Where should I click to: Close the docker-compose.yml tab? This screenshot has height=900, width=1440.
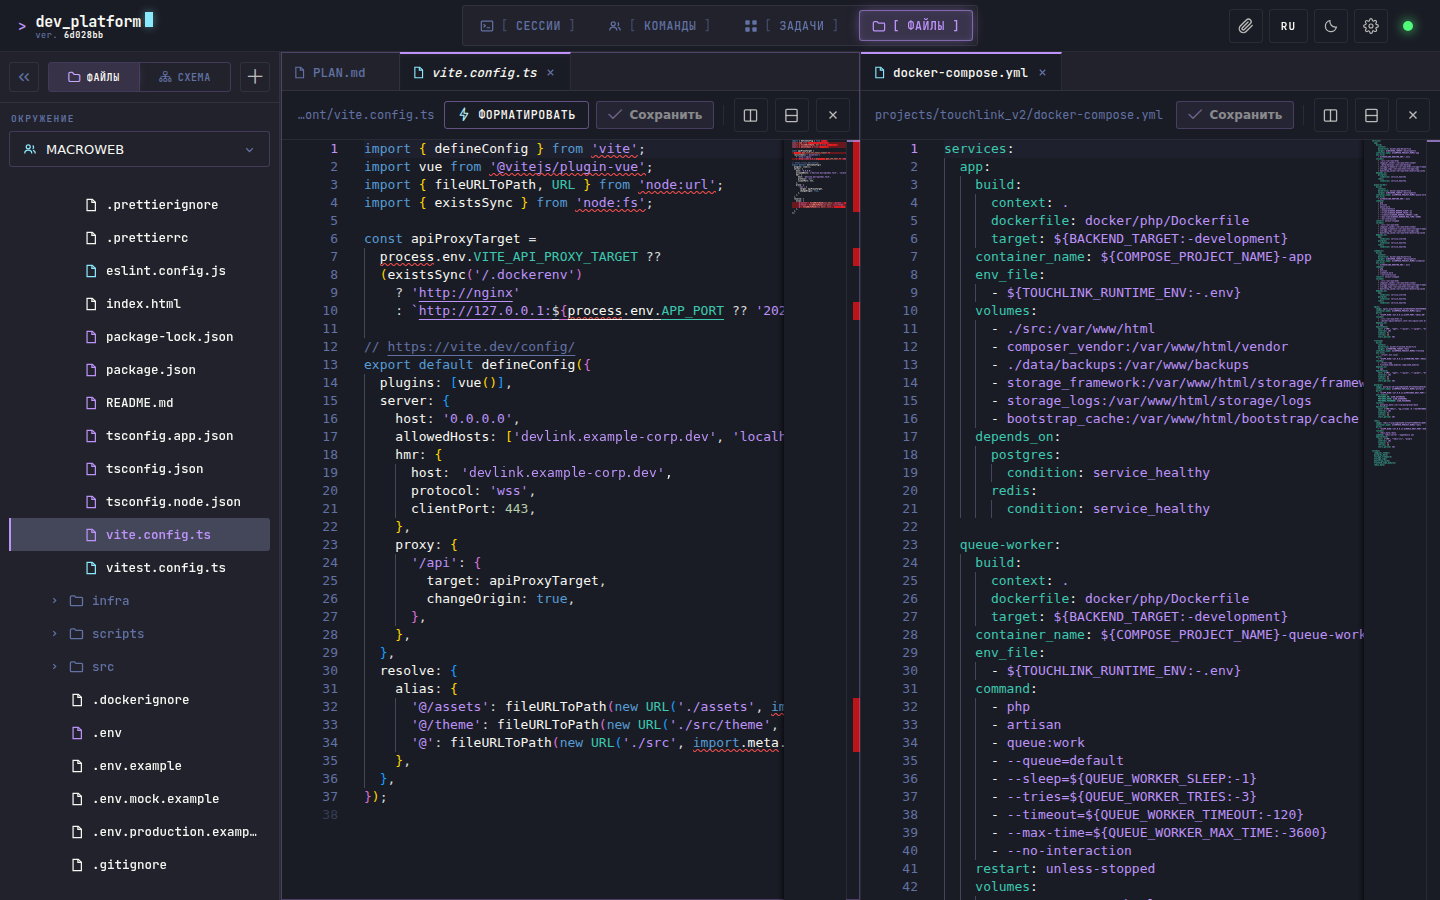click(1042, 73)
